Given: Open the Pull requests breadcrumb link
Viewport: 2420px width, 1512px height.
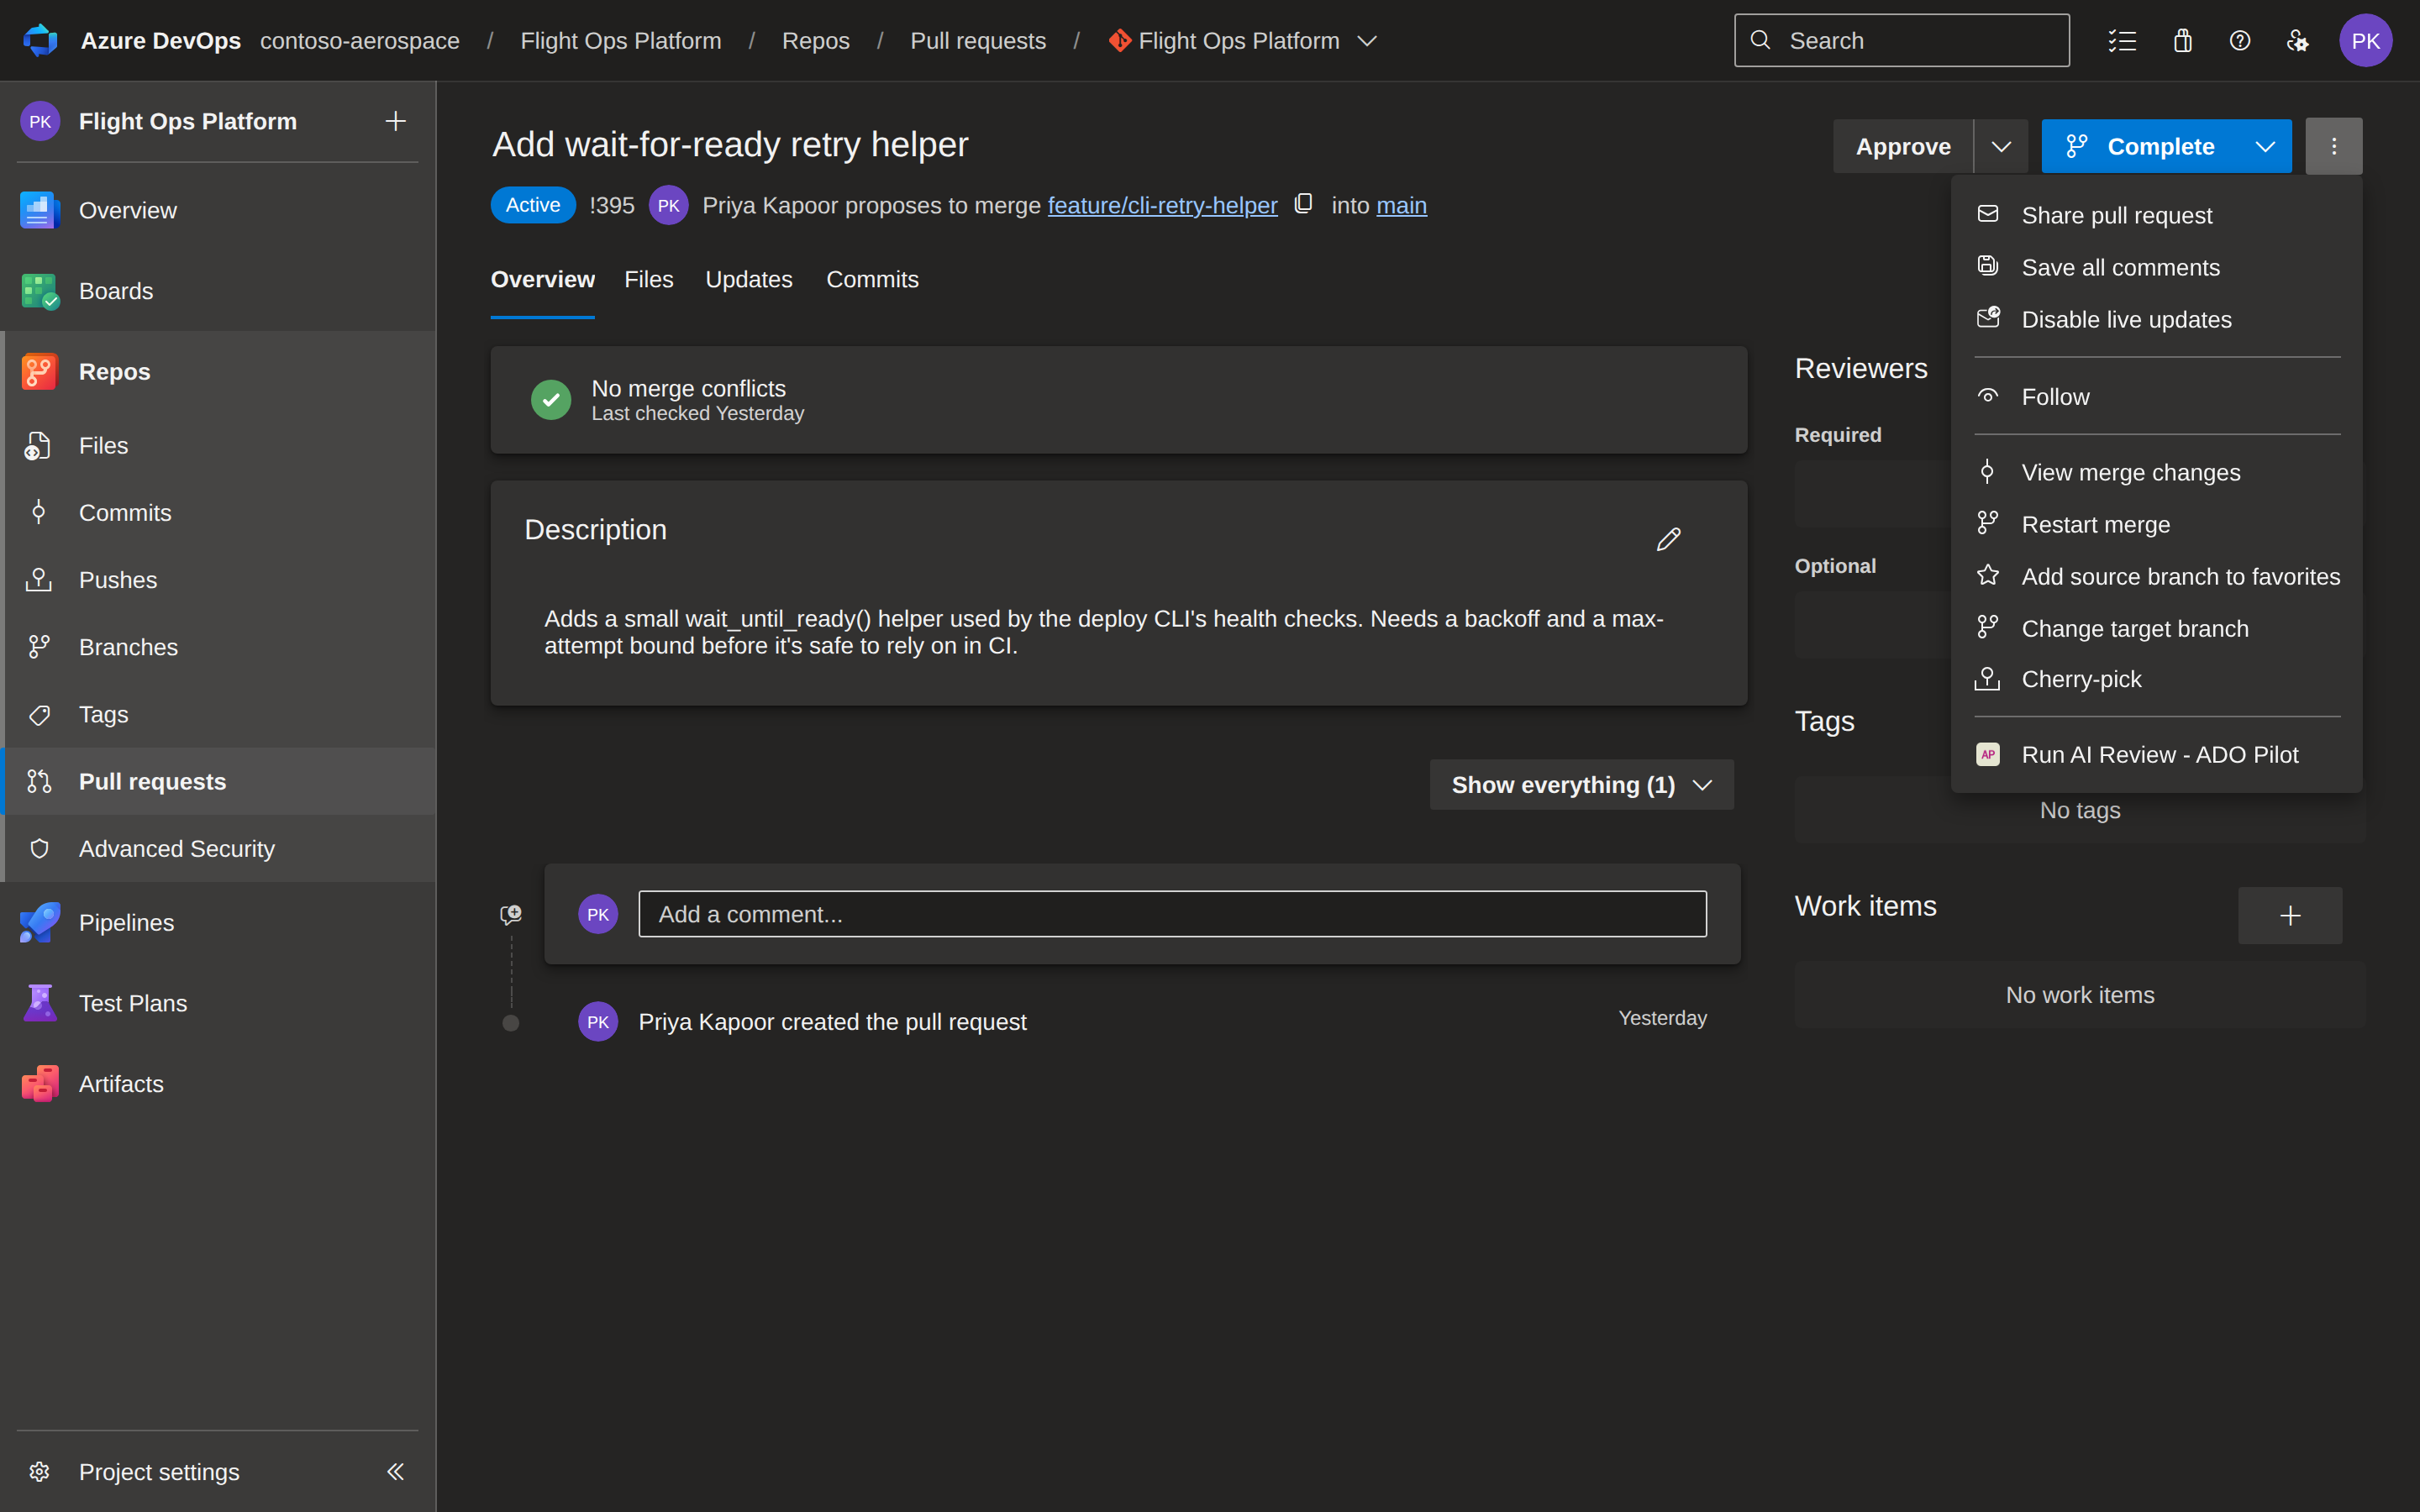Looking at the screenshot, I should [x=977, y=40].
